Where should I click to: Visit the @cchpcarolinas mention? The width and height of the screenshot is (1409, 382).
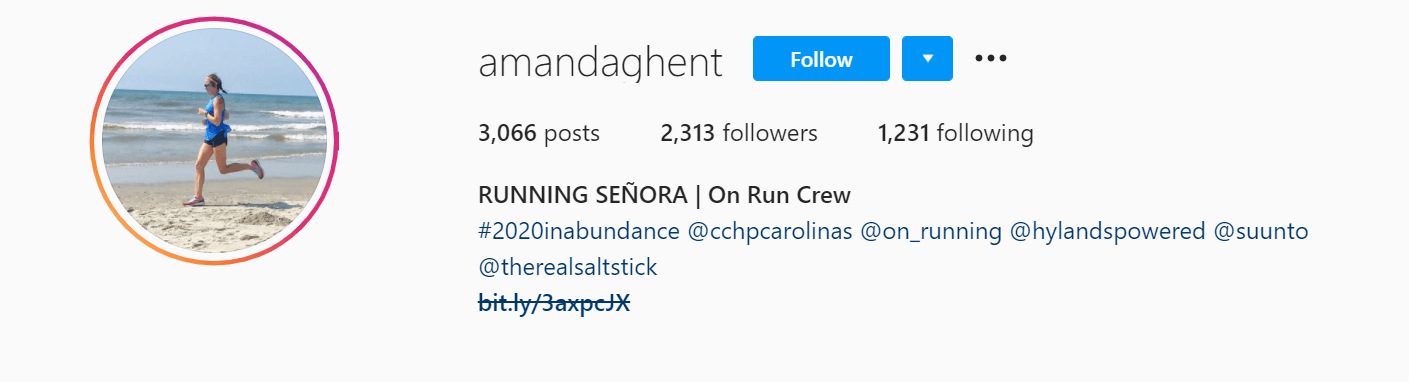click(x=770, y=232)
